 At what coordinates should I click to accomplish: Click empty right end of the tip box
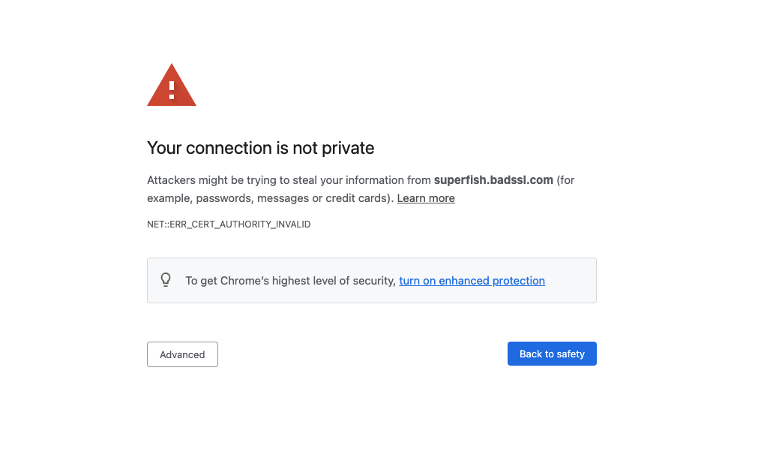(571, 280)
